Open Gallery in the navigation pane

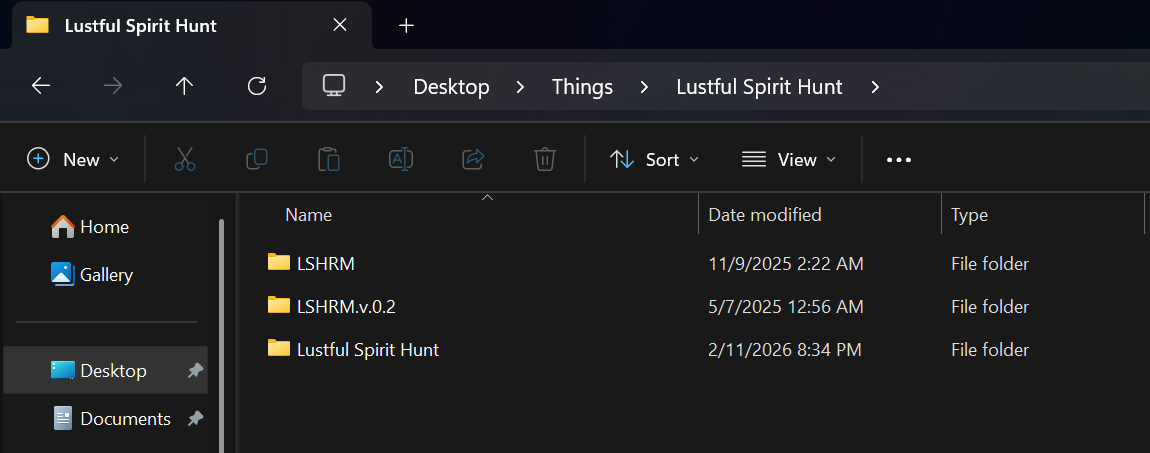[106, 274]
